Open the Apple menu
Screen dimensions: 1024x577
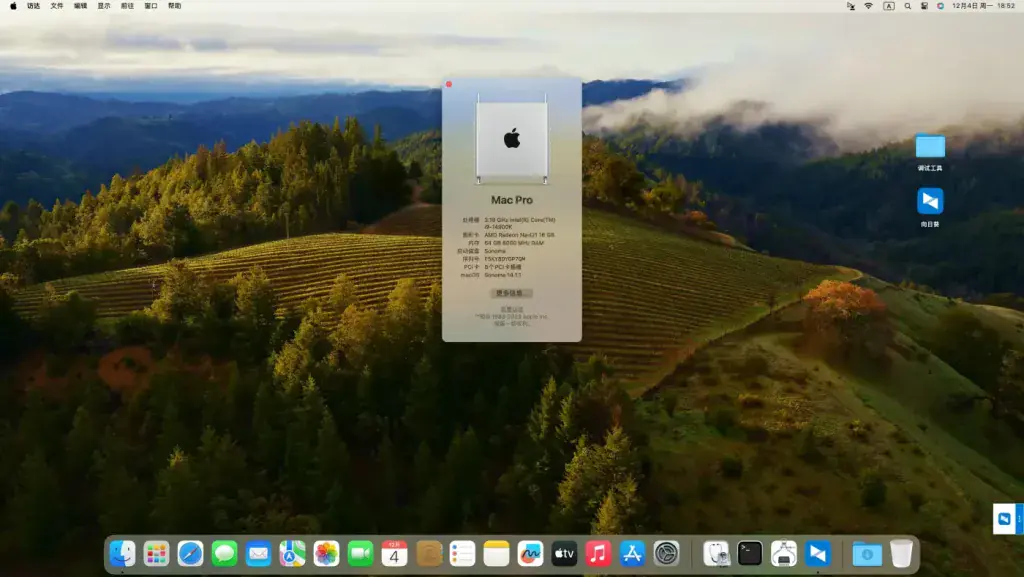coord(13,6)
